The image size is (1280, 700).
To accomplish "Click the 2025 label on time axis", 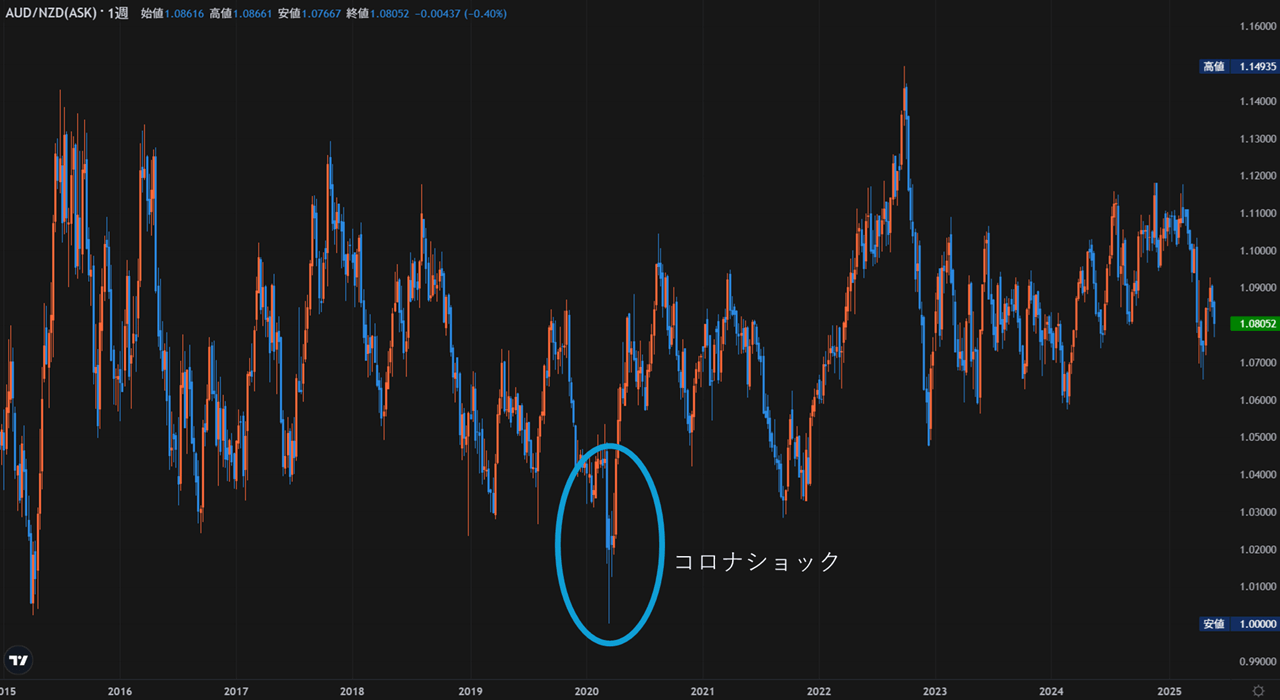I will click(x=1168, y=691).
